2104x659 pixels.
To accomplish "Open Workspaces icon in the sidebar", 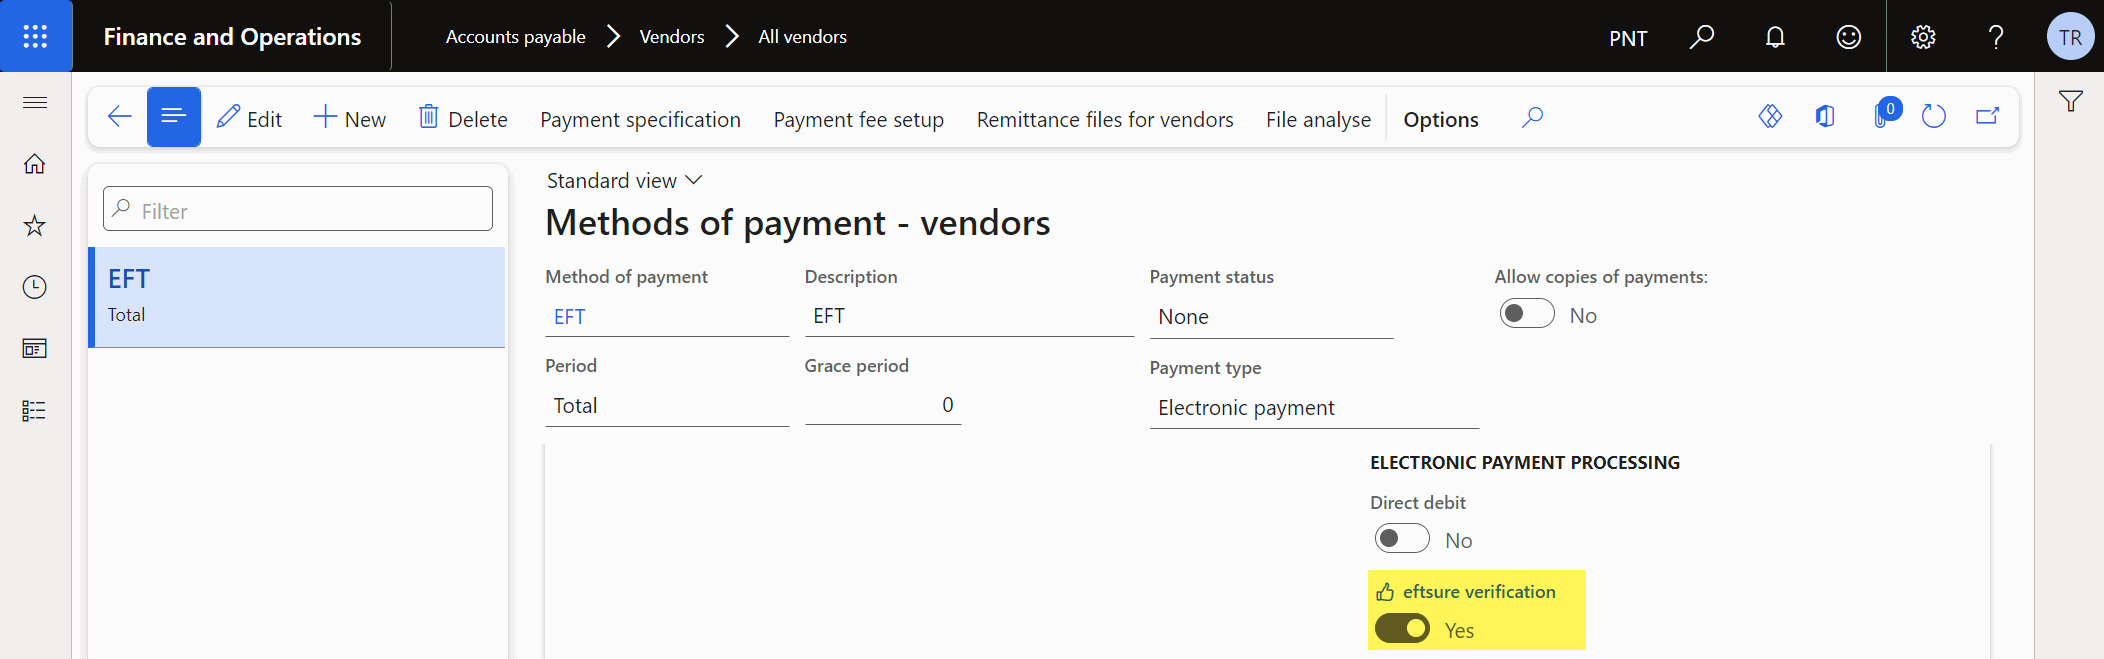I will coord(35,349).
